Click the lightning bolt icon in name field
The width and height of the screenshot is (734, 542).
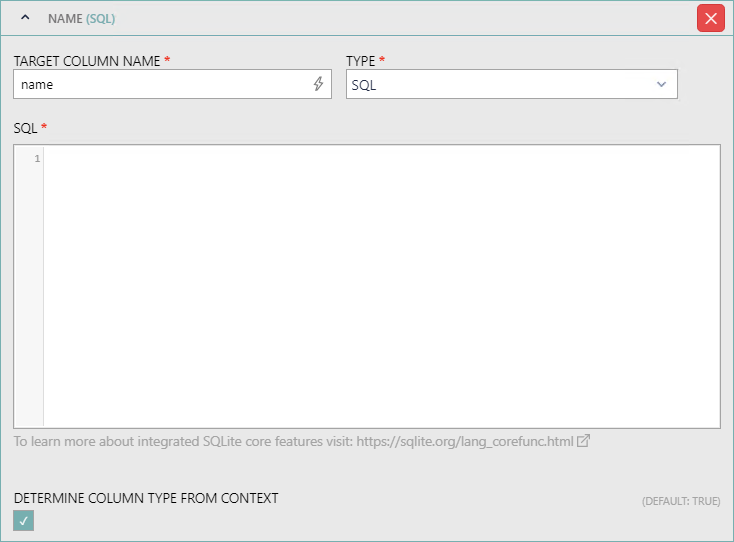coord(318,84)
